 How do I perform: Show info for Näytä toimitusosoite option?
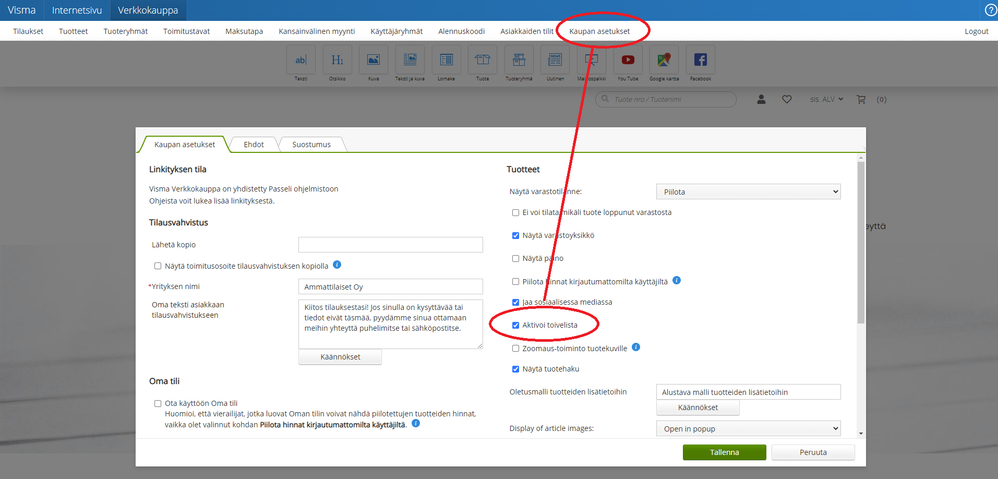click(x=337, y=265)
